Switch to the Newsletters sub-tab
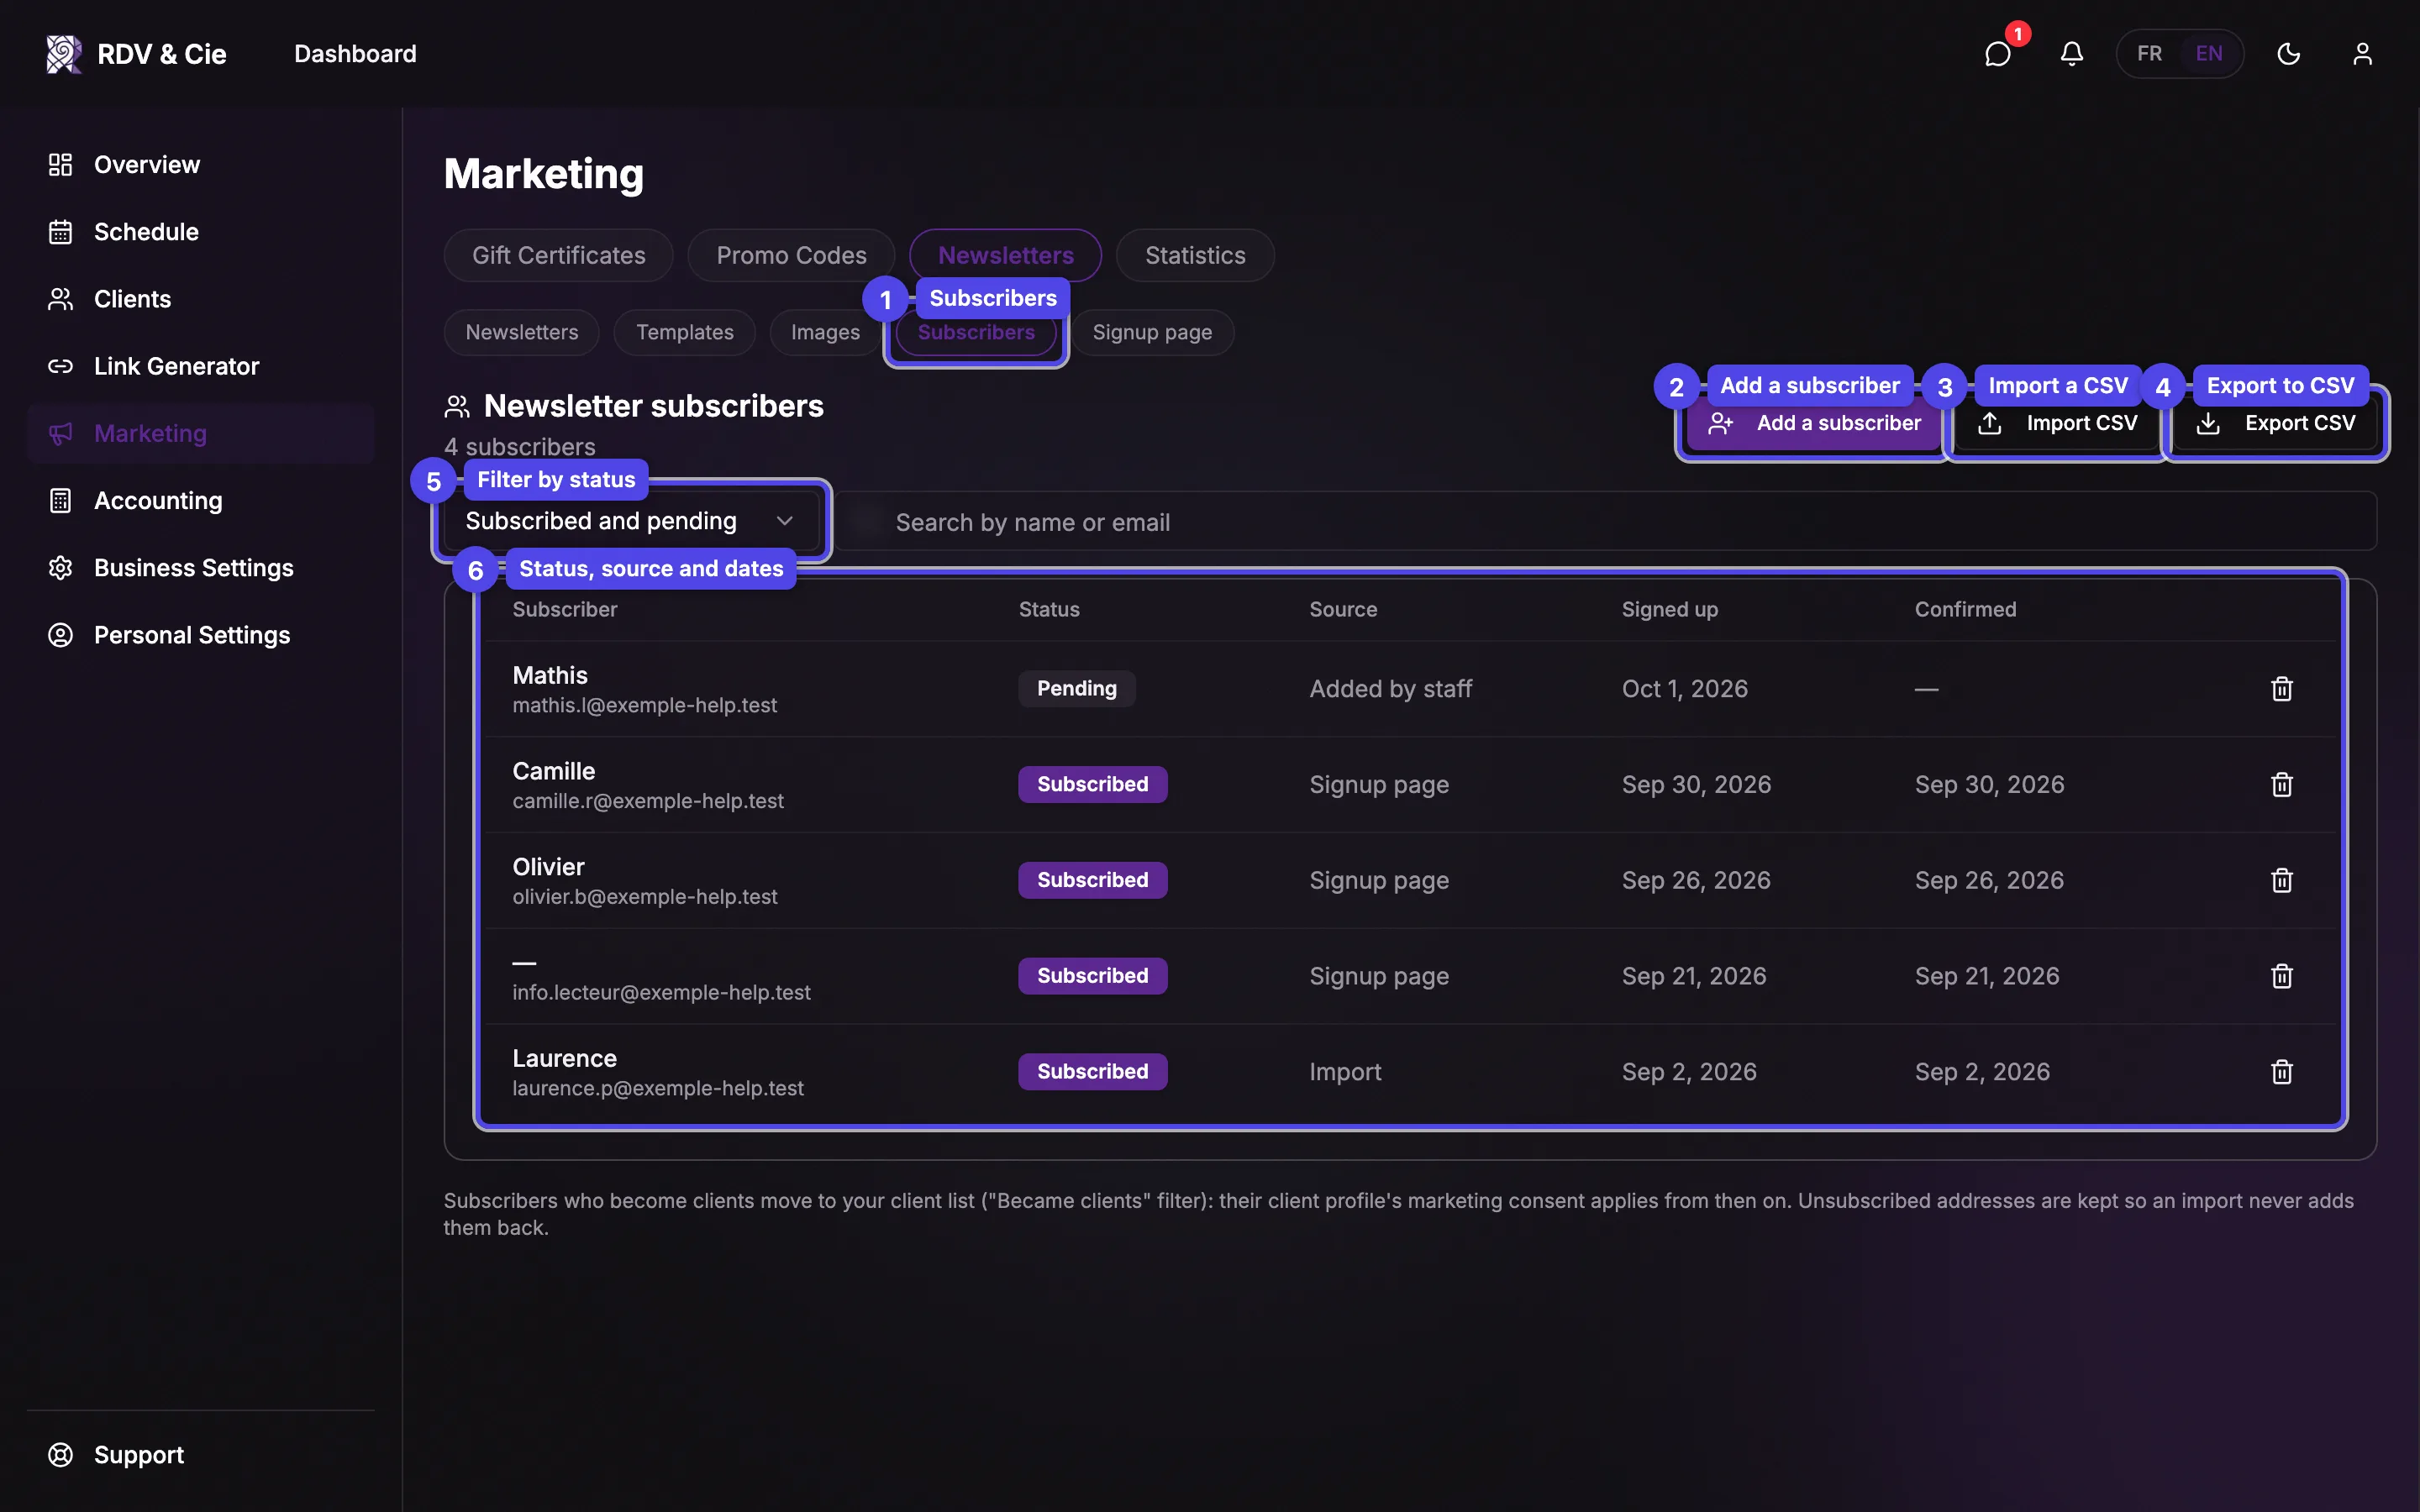2420x1512 pixels. click(x=521, y=332)
